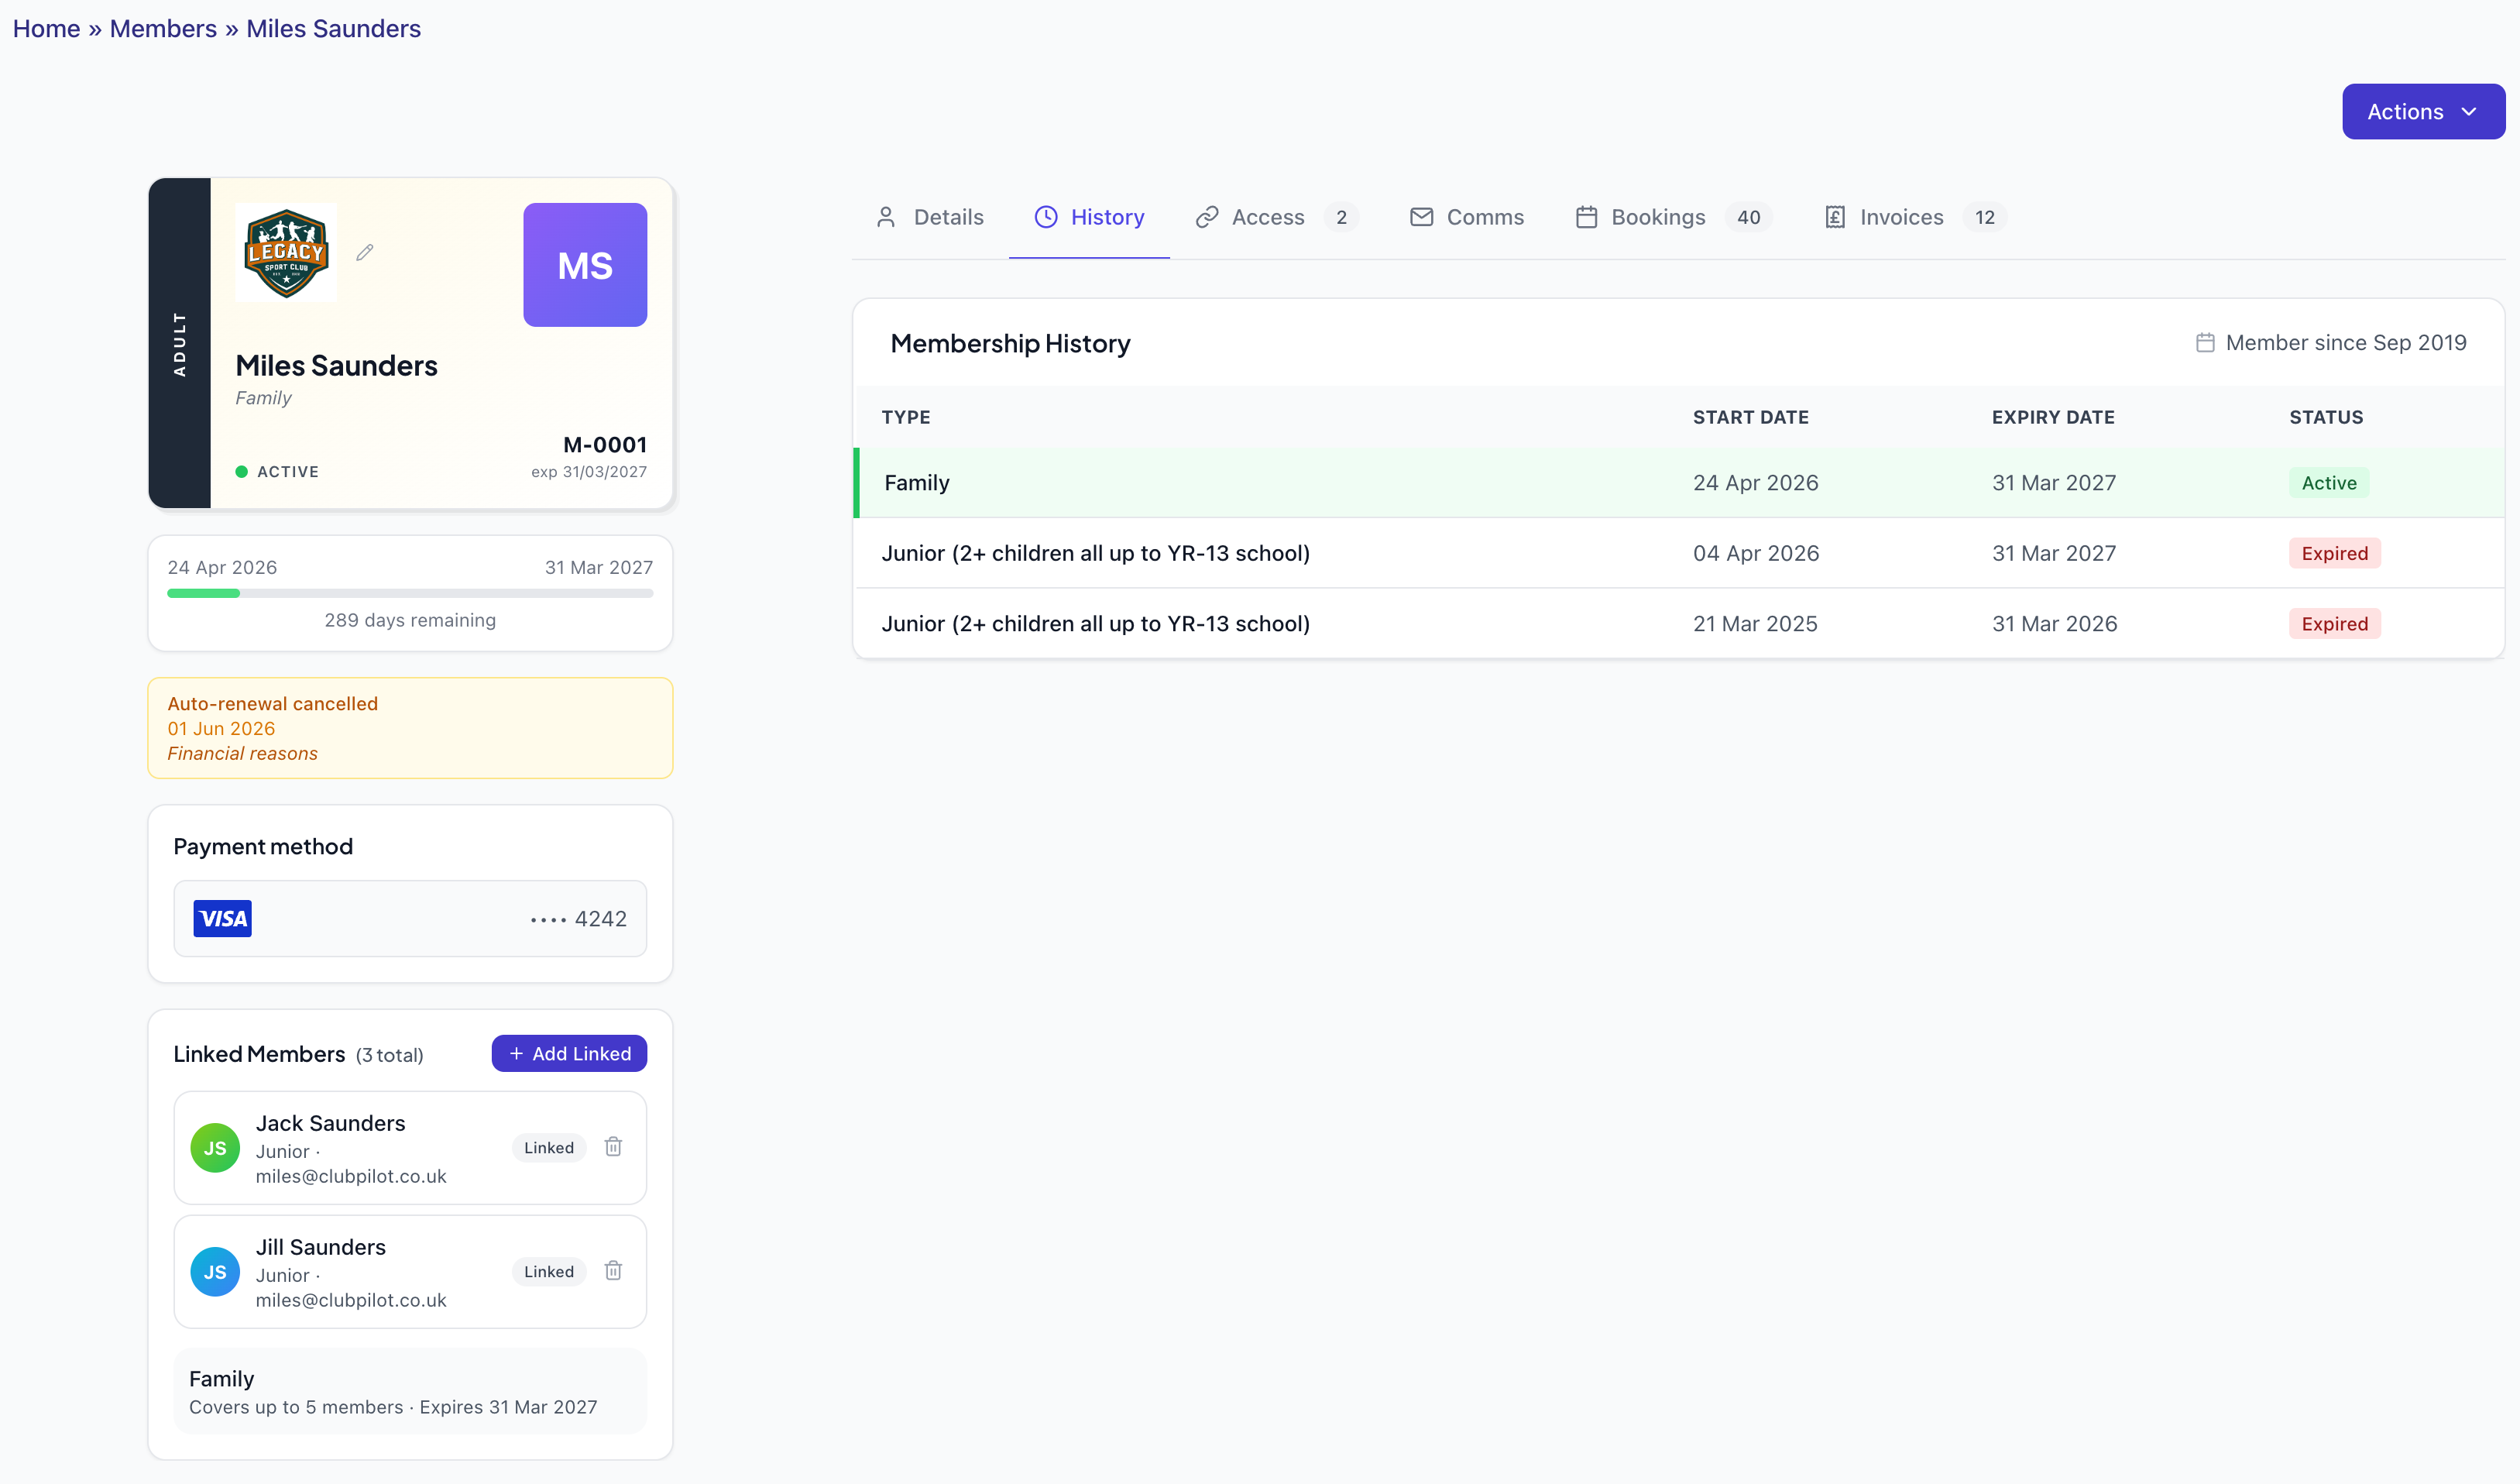This screenshot has height=1484, width=2520.
Task: Go to the Comms tab
Action: [x=1467, y=217]
